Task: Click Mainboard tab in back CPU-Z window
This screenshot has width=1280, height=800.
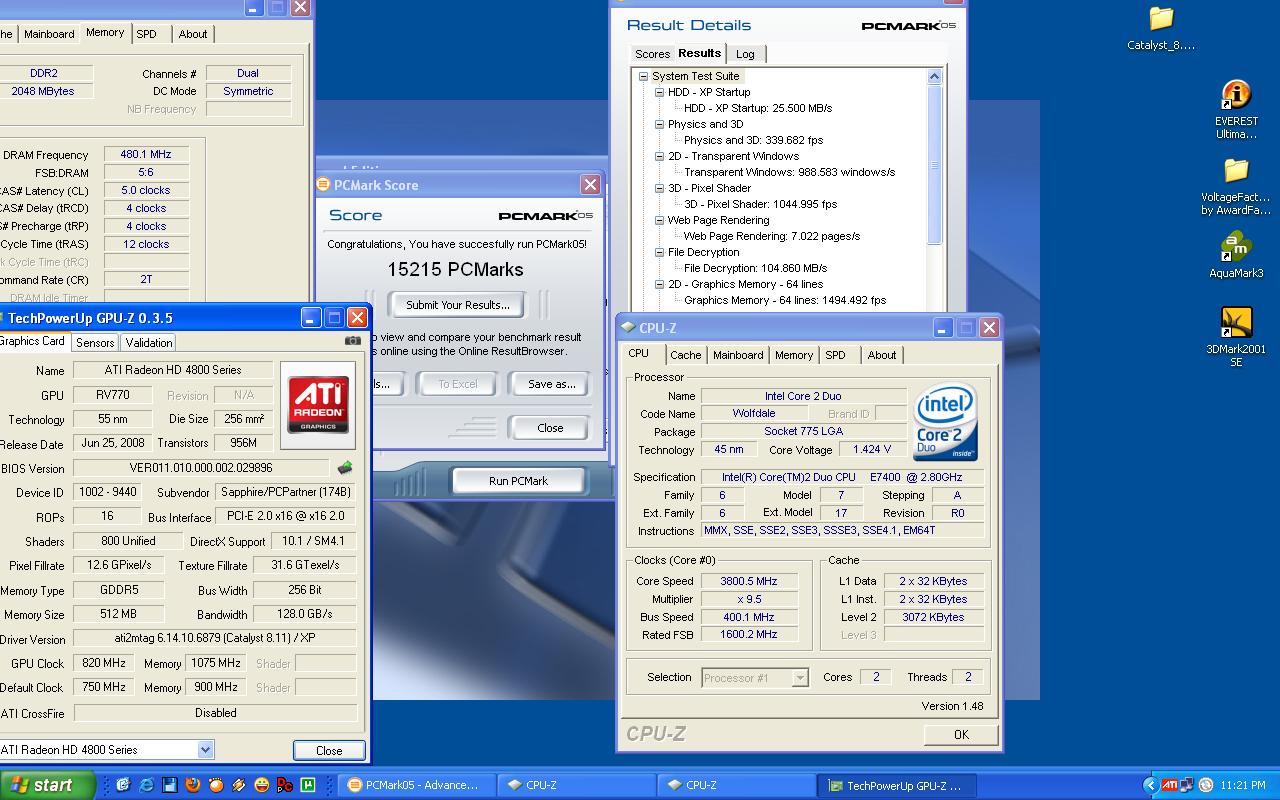Action: pos(49,34)
